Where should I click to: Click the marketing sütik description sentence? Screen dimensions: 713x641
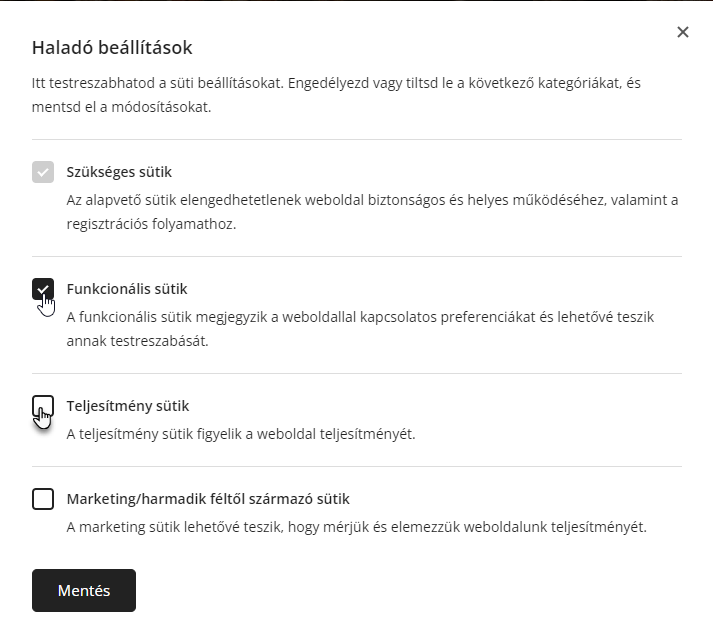click(x=356, y=527)
